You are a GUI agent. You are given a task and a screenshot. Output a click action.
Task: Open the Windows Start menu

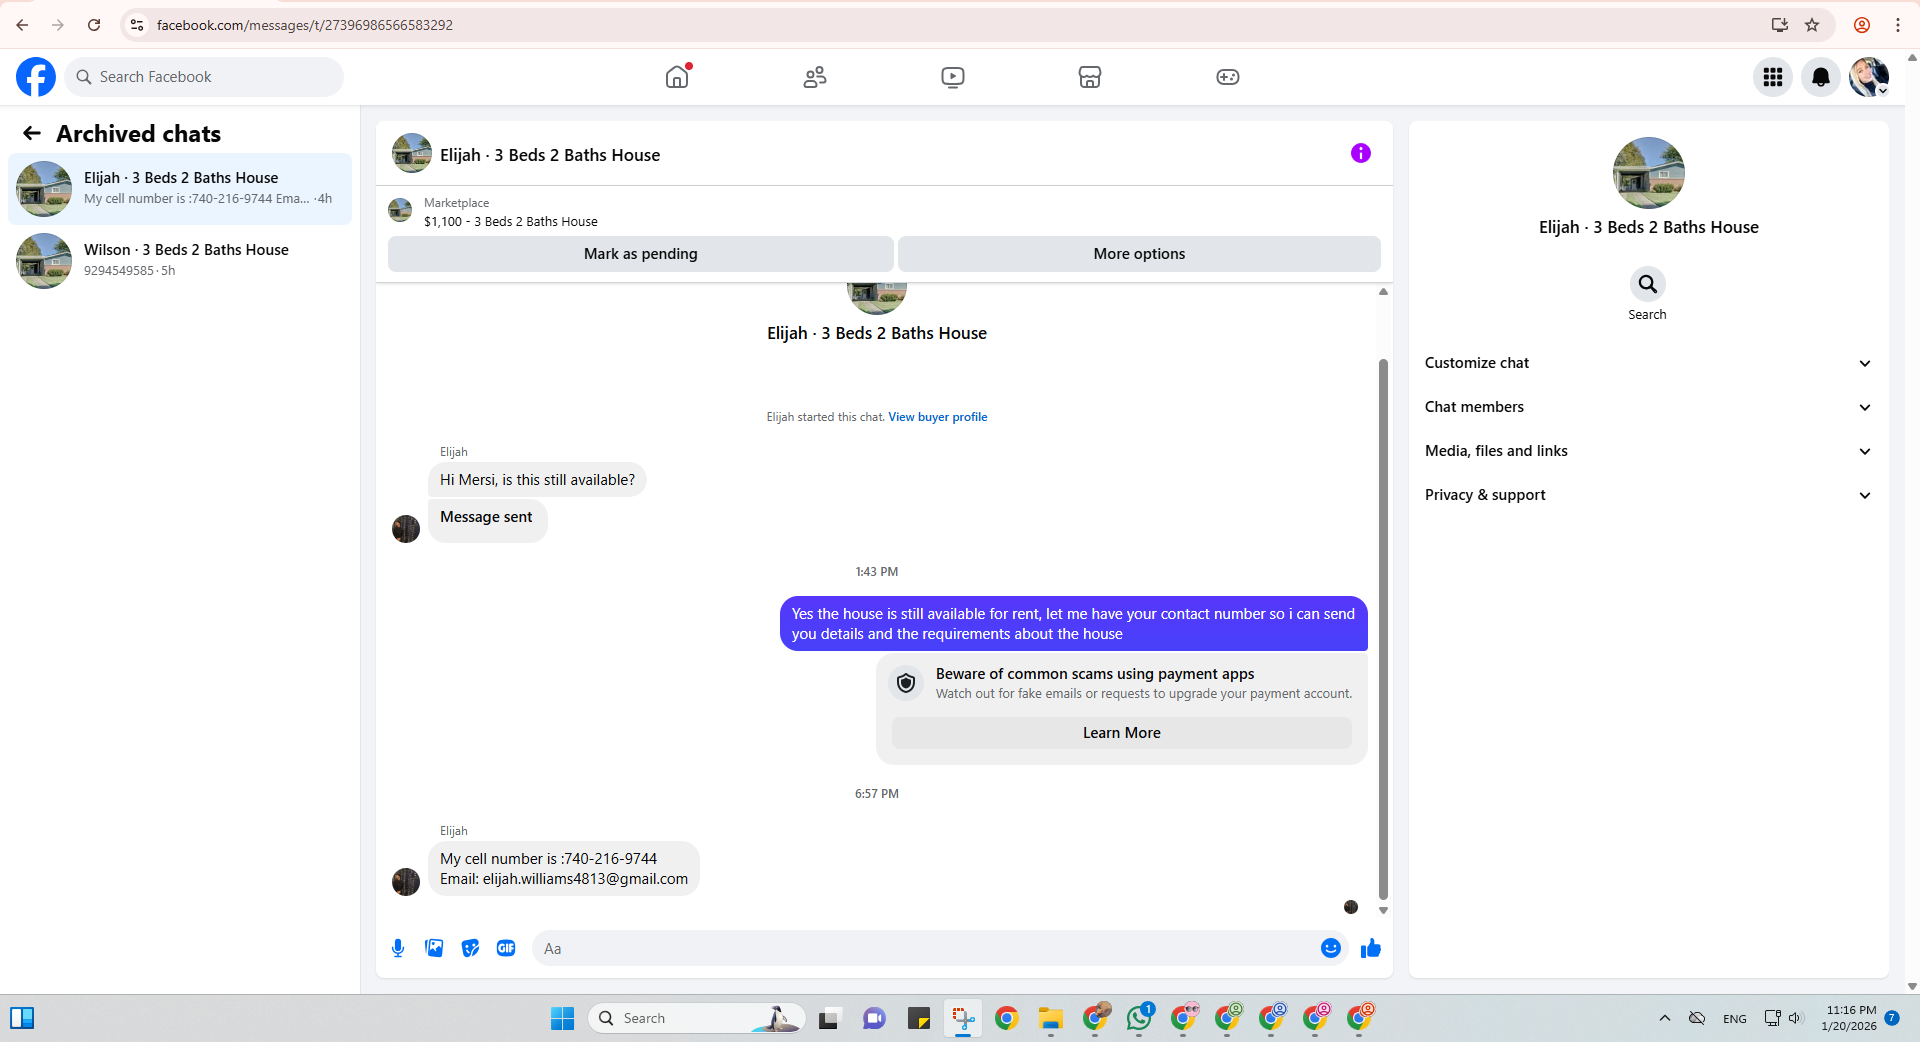563,1018
